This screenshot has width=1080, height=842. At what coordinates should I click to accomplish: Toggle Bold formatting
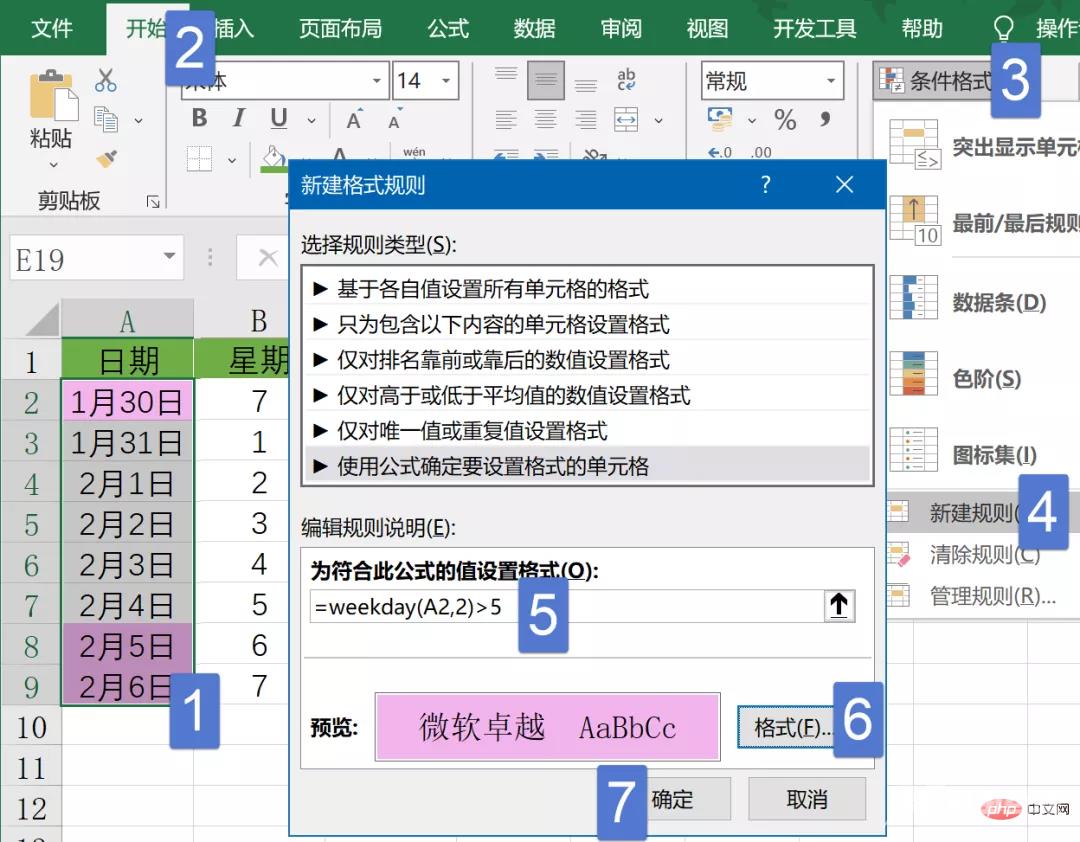(x=199, y=119)
